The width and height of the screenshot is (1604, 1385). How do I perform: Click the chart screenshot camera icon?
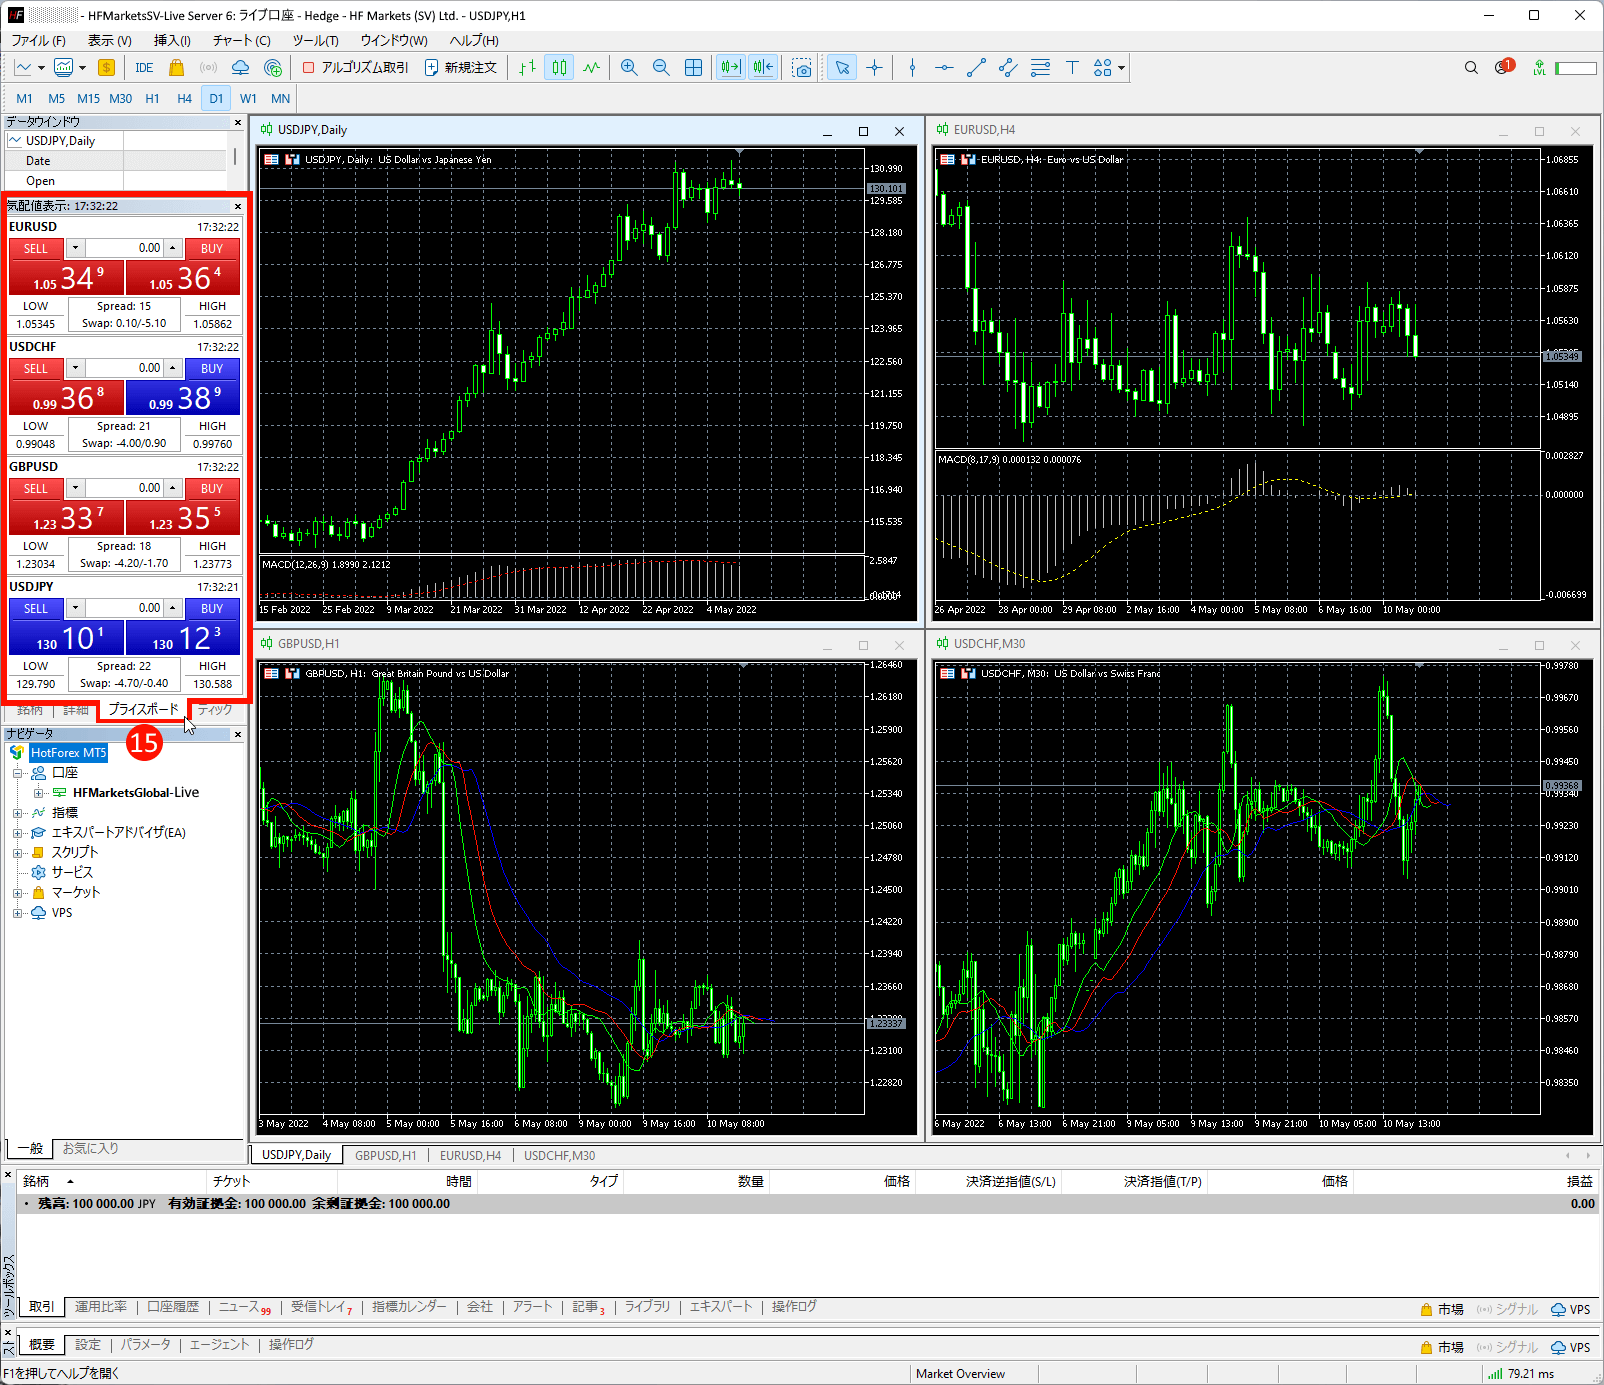click(x=802, y=68)
